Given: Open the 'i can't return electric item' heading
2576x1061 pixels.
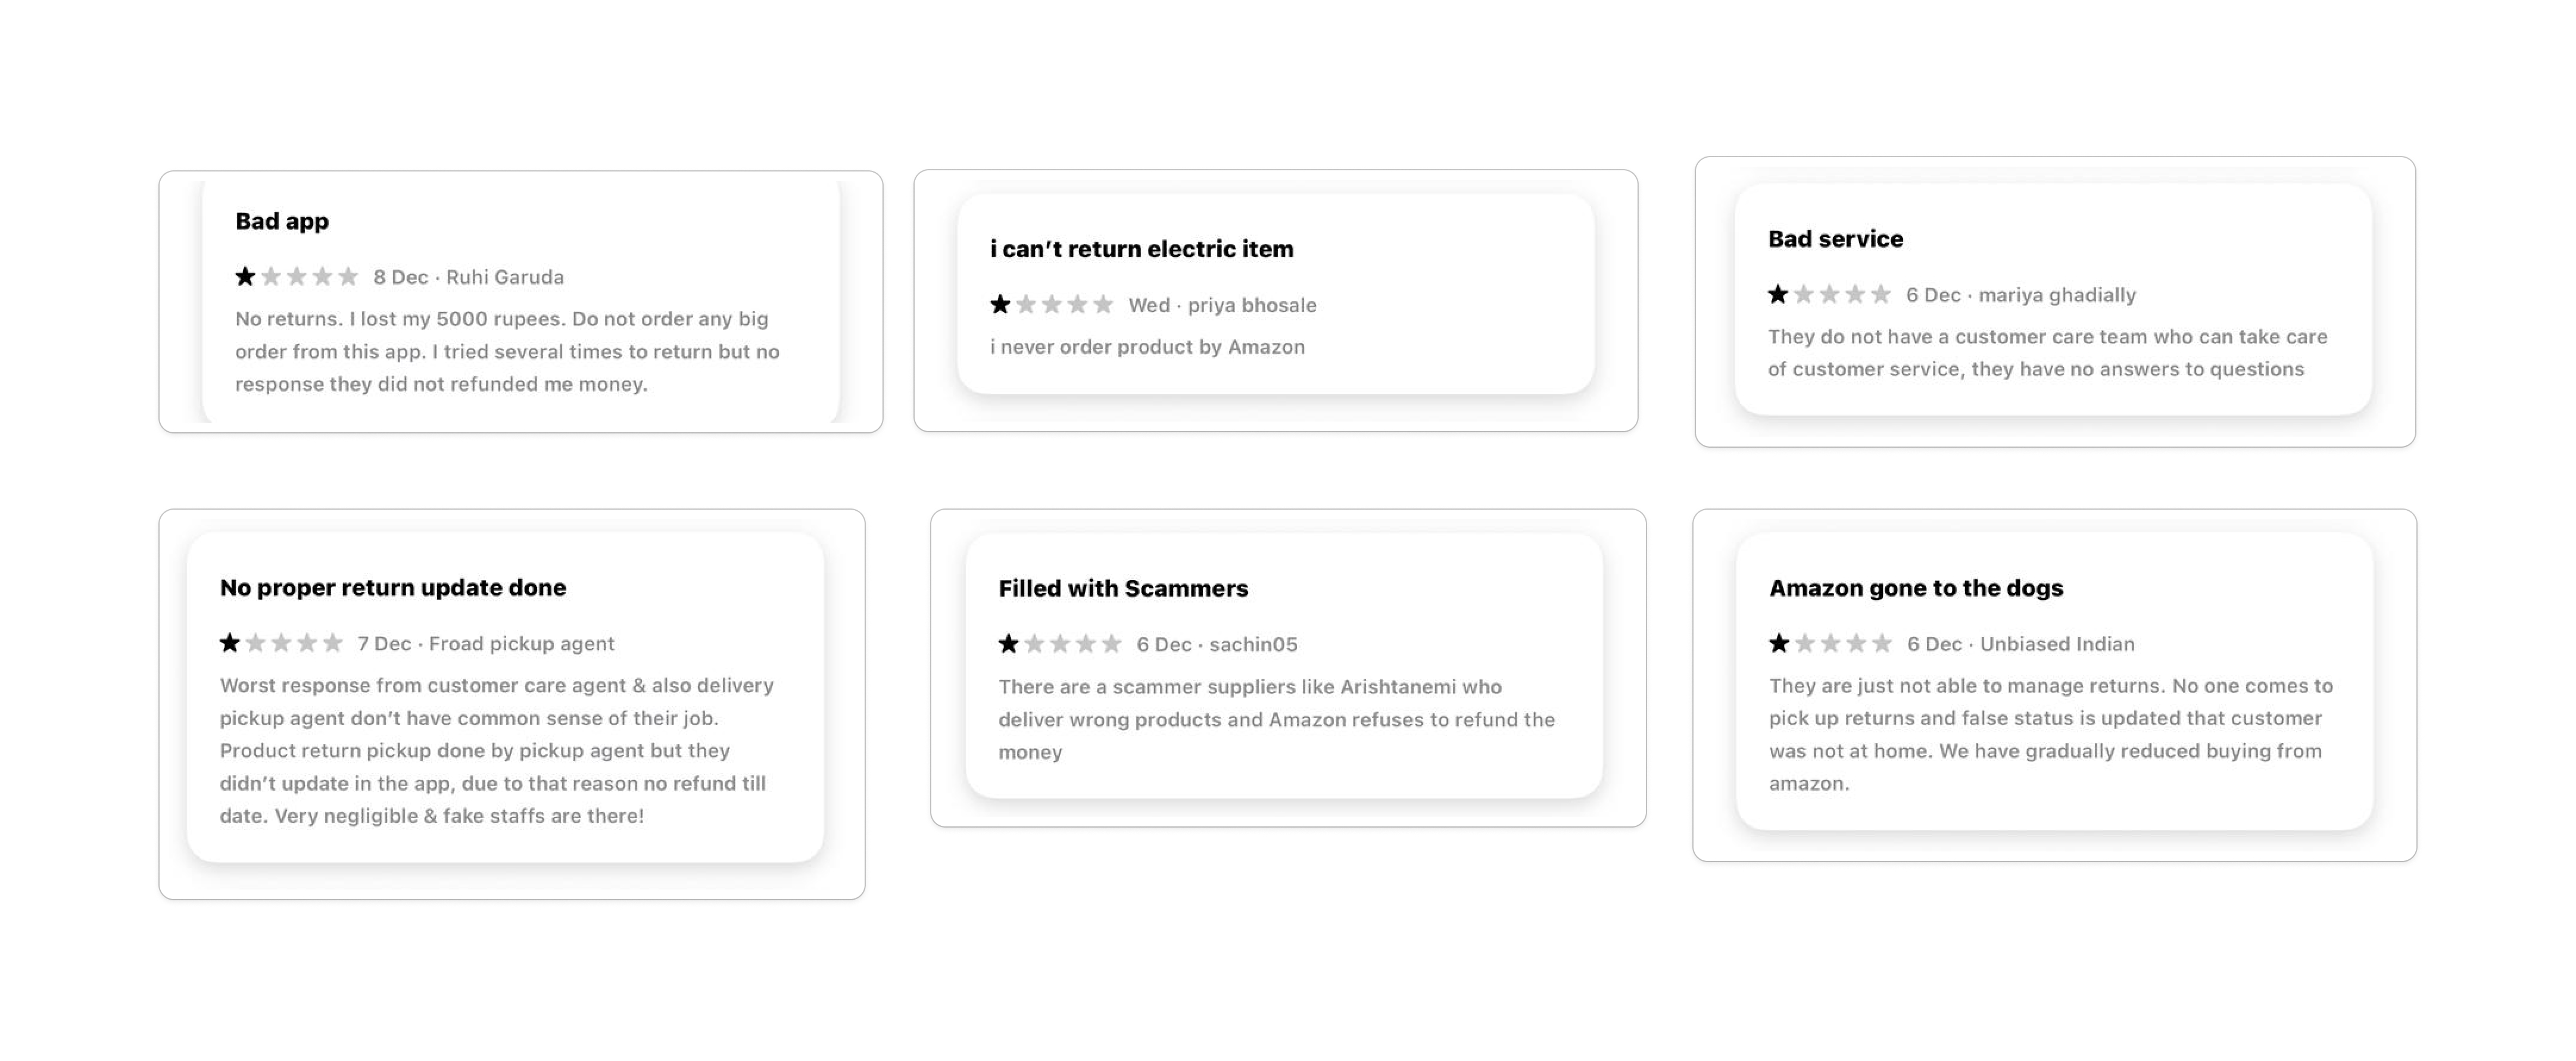Looking at the screenshot, I should point(1141,249).
